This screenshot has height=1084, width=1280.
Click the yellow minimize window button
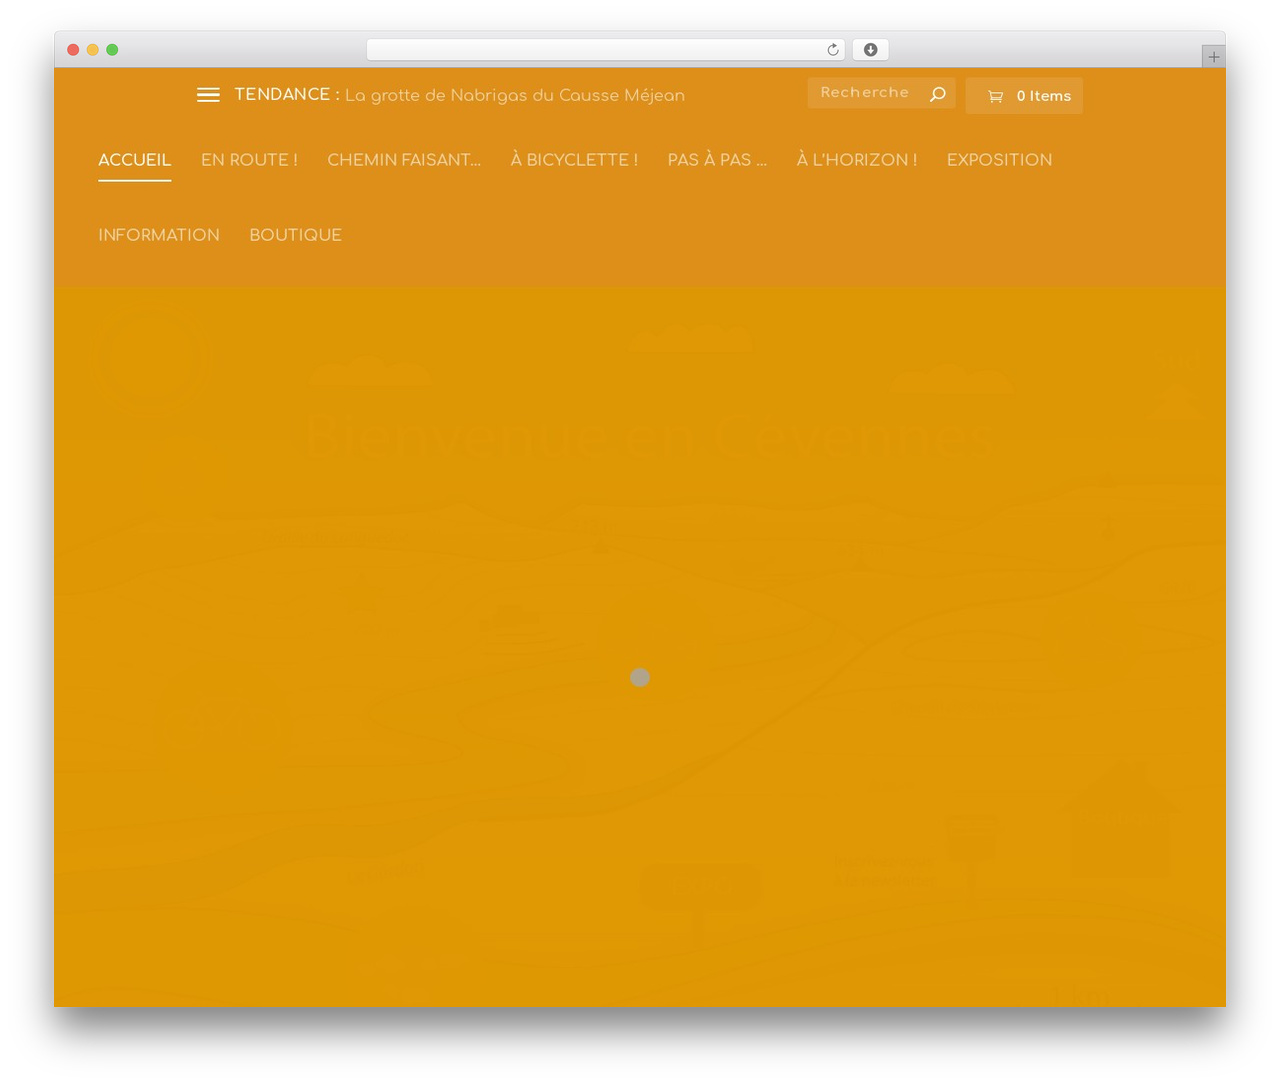click(x=93, y=50)
